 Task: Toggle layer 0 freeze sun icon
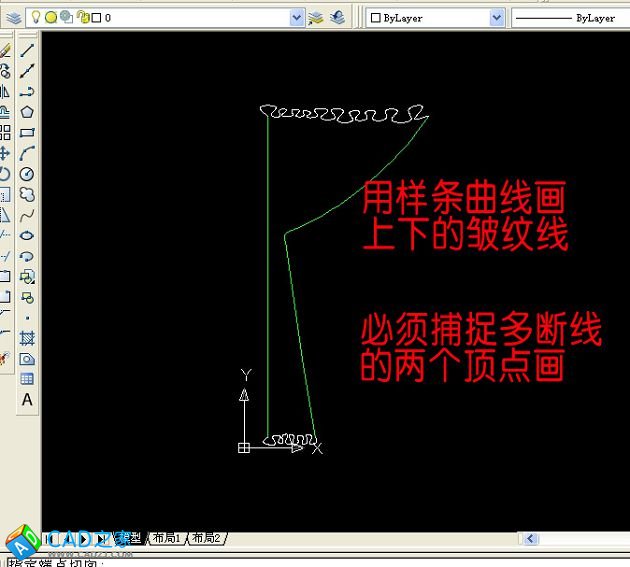50,17
